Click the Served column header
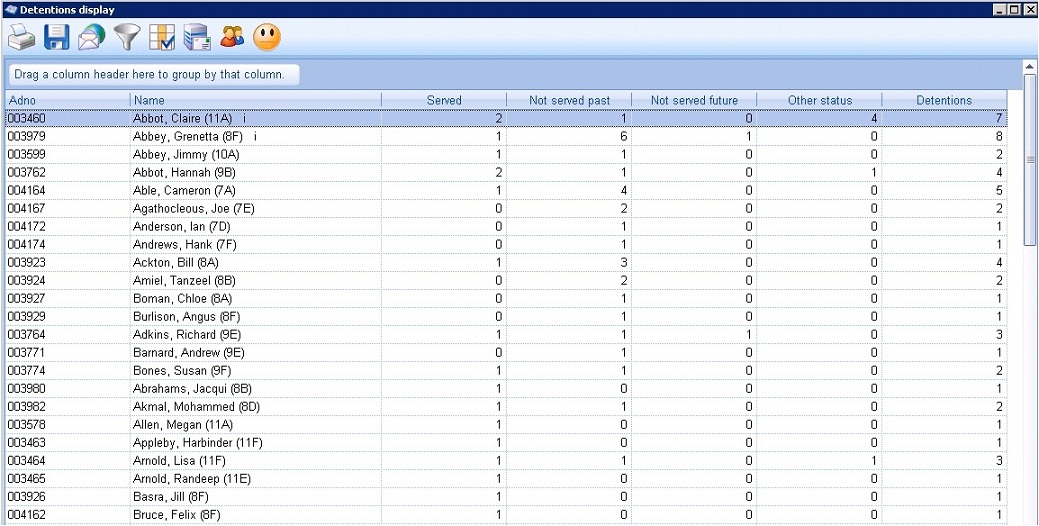The image size is (1039, 526). tap(444, 100)
